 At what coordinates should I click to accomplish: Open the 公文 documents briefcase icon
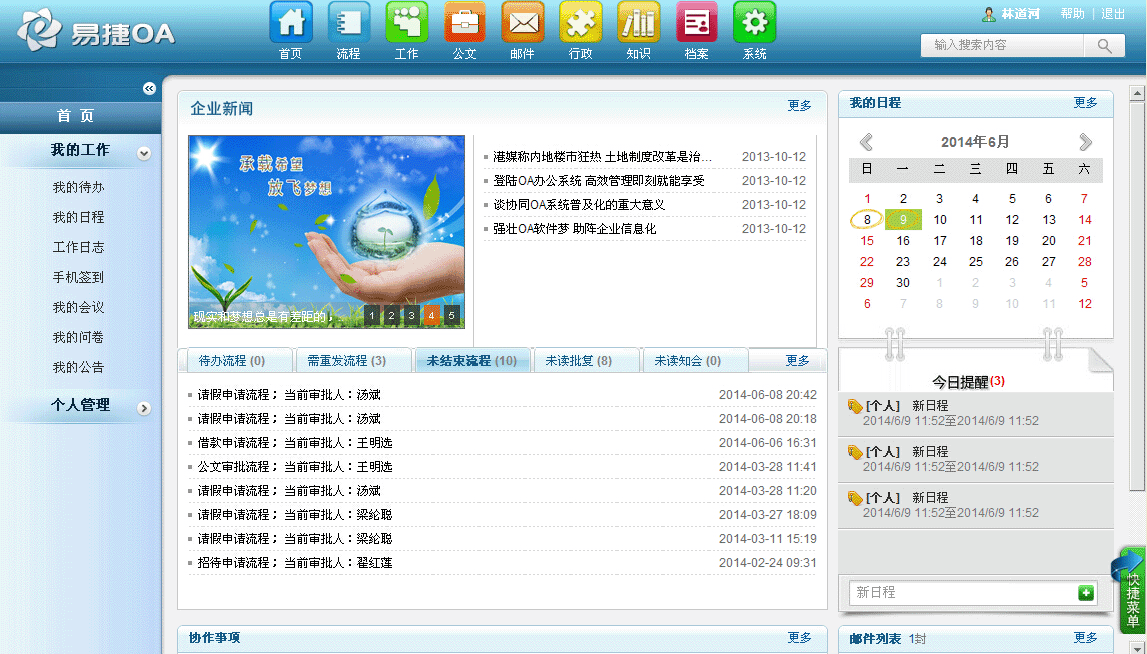point(465,23)
